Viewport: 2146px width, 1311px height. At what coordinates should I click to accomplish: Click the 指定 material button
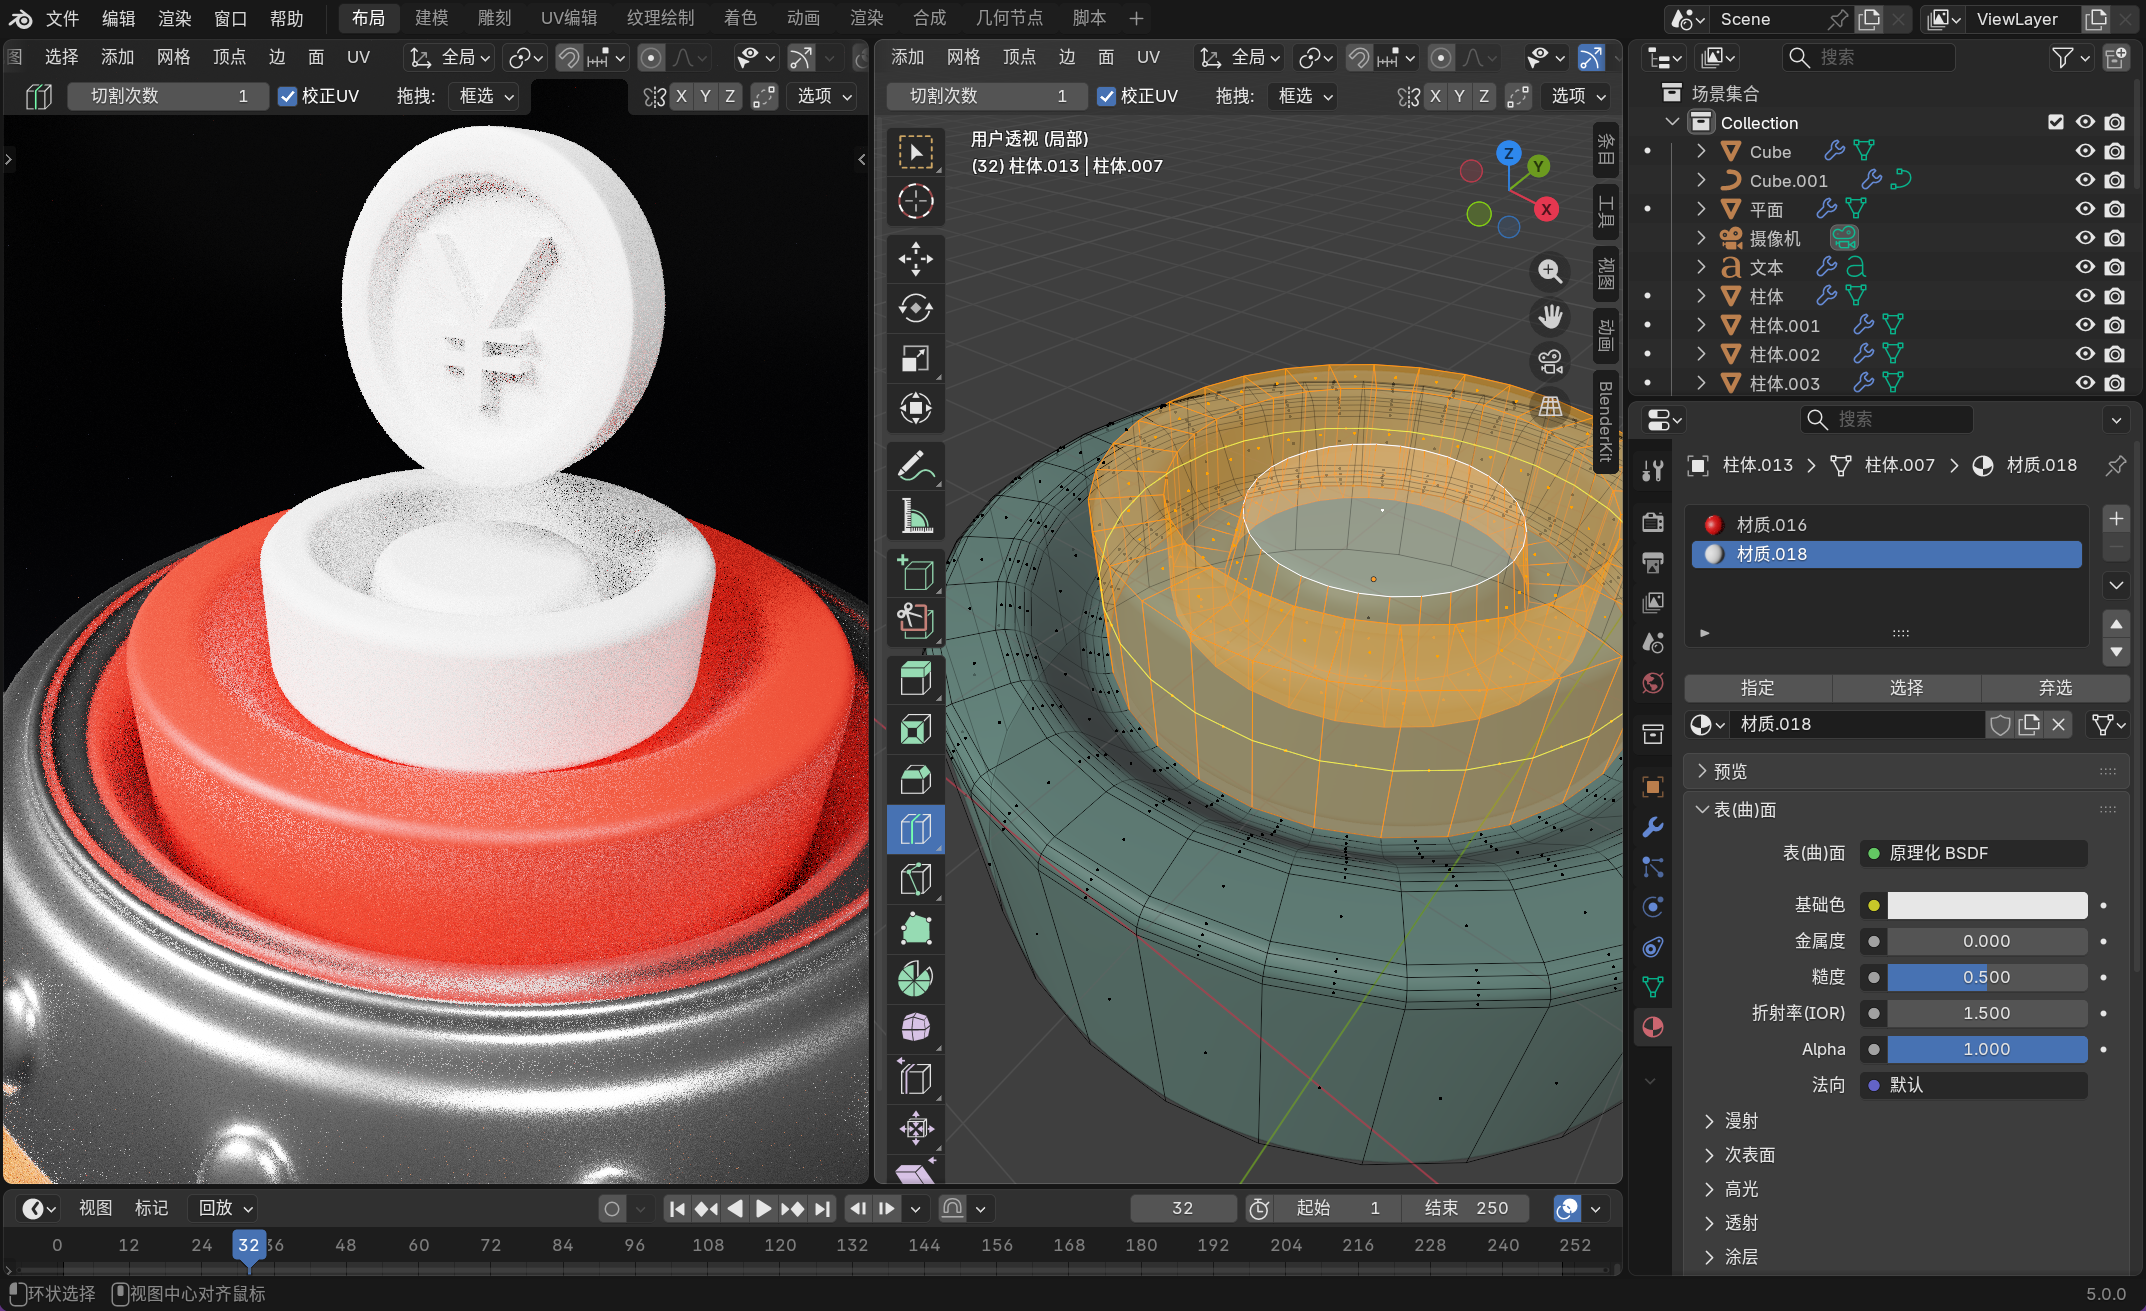tap(1757, 687)
